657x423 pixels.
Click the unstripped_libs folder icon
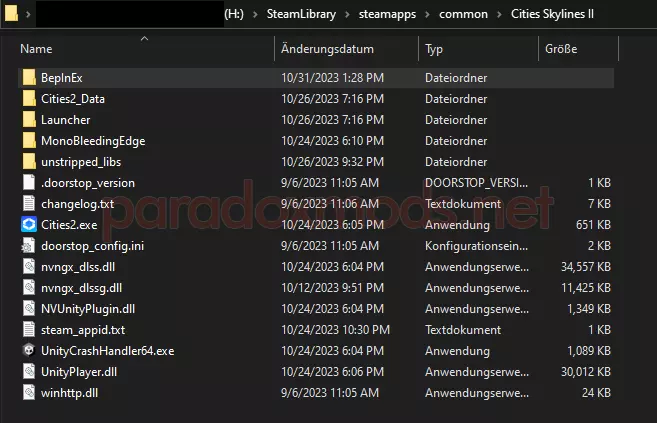click(29, 162)
